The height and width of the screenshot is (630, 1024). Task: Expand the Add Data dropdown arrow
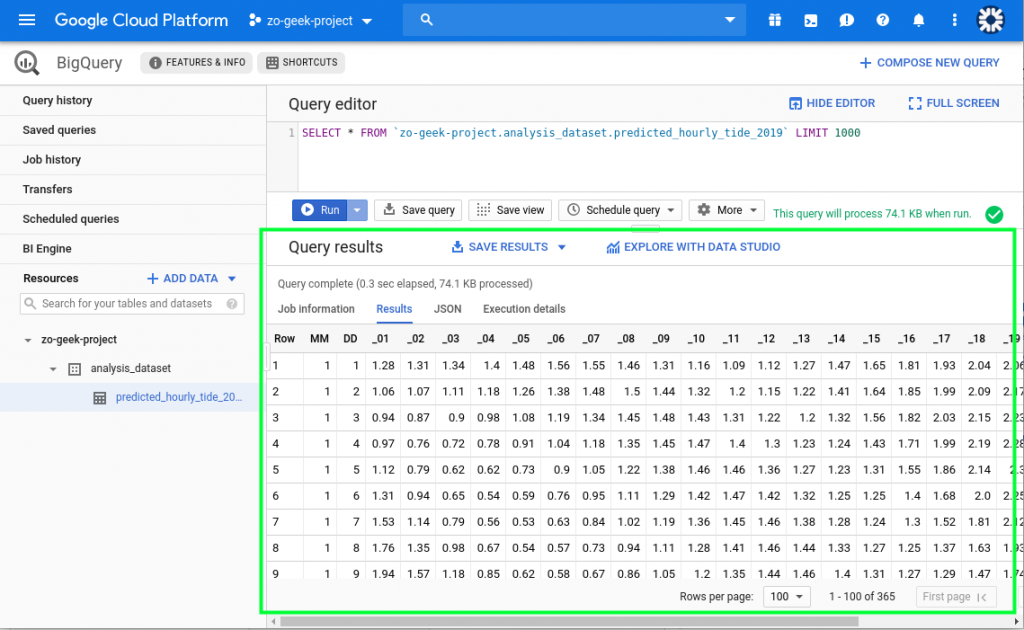click(x=232, y=279)
